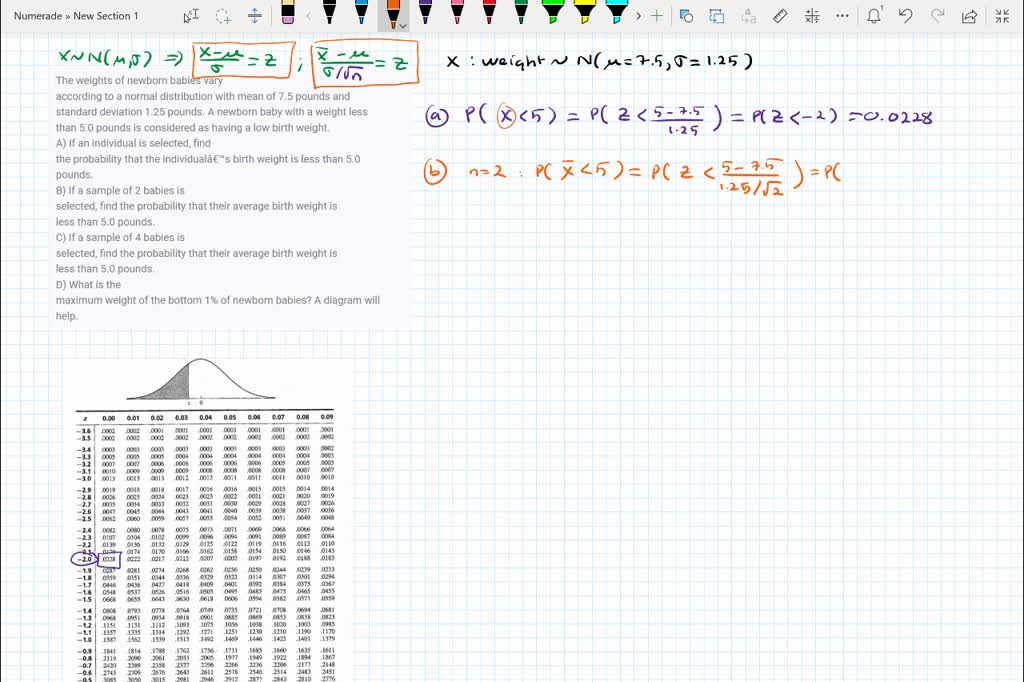Toggle the text selection cursor tool

tap(190, 15)
